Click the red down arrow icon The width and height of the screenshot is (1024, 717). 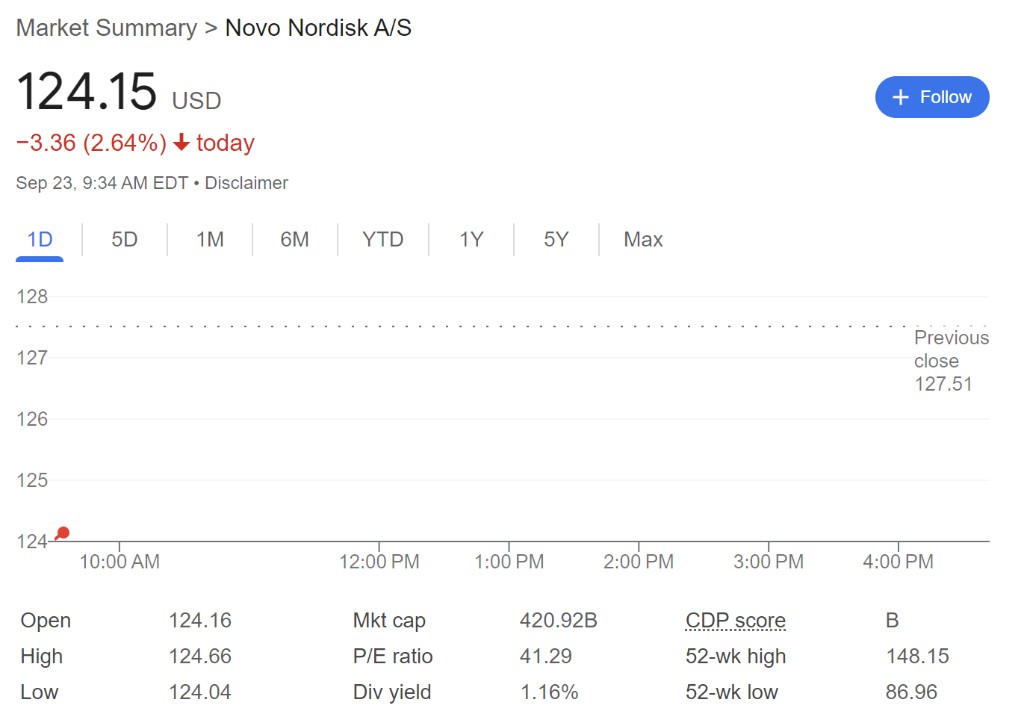(x=181, y=143)
